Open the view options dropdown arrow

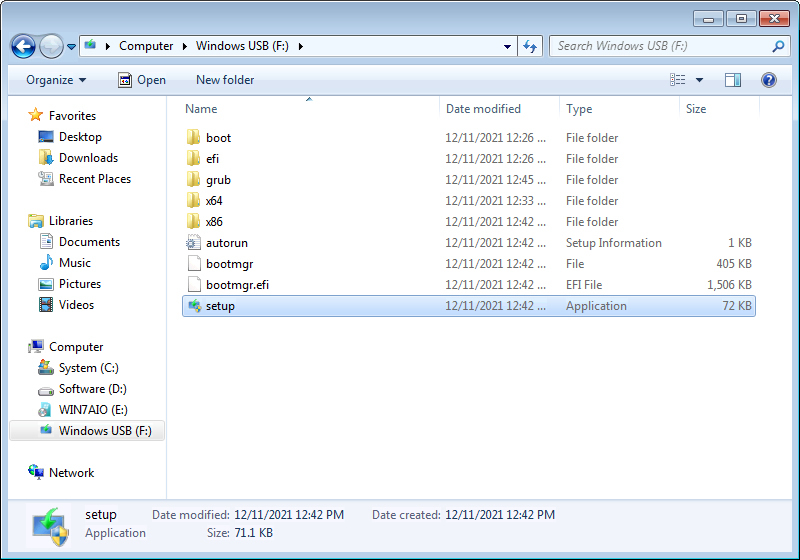pos(699,80)
